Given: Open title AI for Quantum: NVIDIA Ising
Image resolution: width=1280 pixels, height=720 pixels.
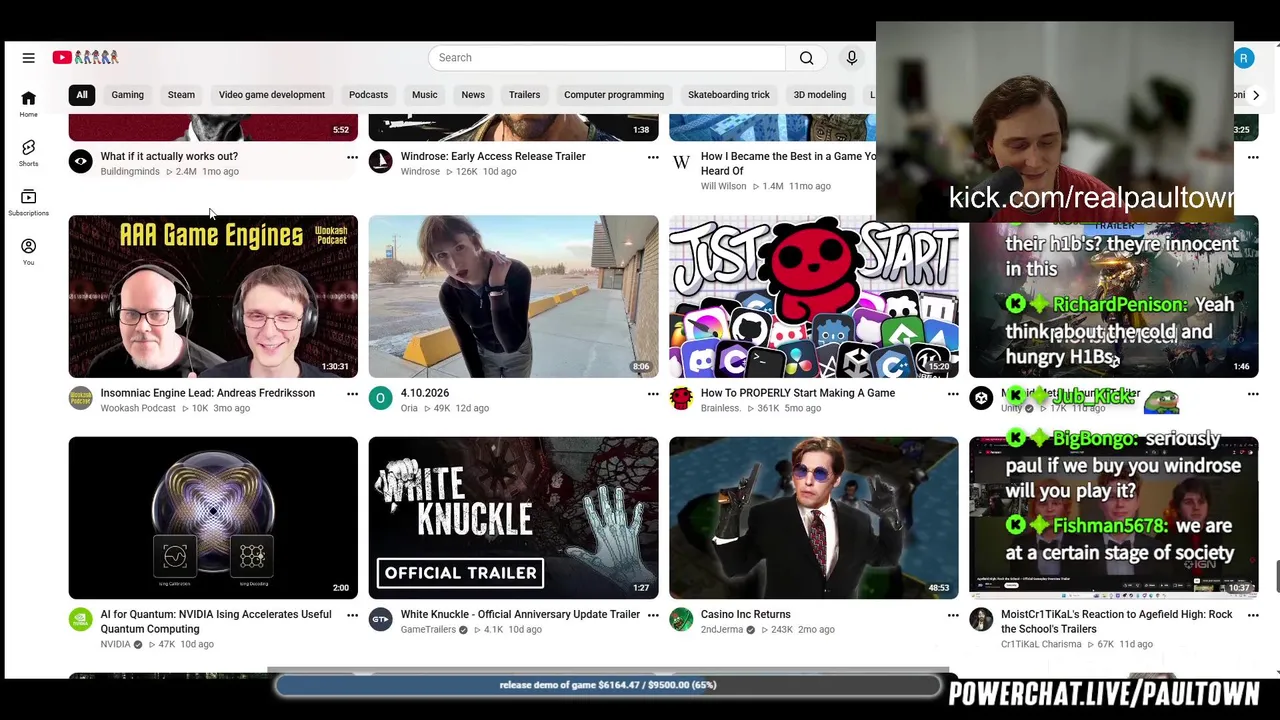Looking at the screenshot, I should click(216, 622).
